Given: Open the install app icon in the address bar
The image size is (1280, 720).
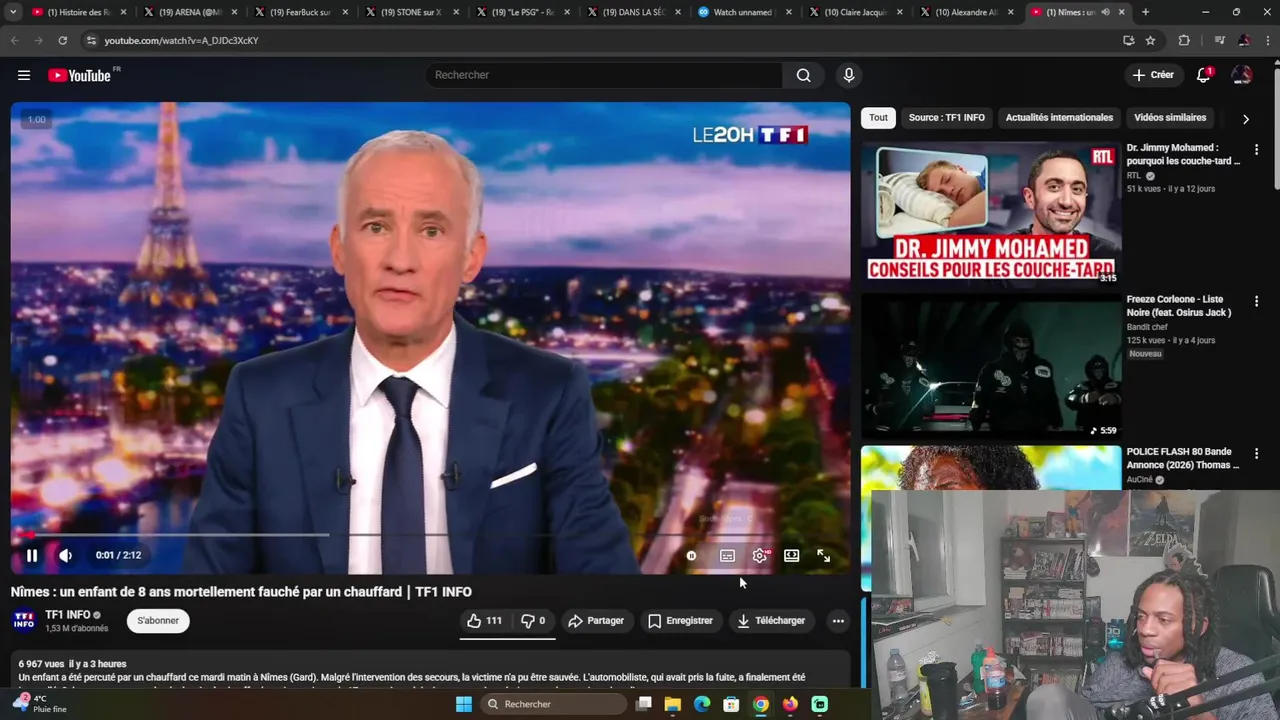Looking at the screenshot, I should 1128,40.
